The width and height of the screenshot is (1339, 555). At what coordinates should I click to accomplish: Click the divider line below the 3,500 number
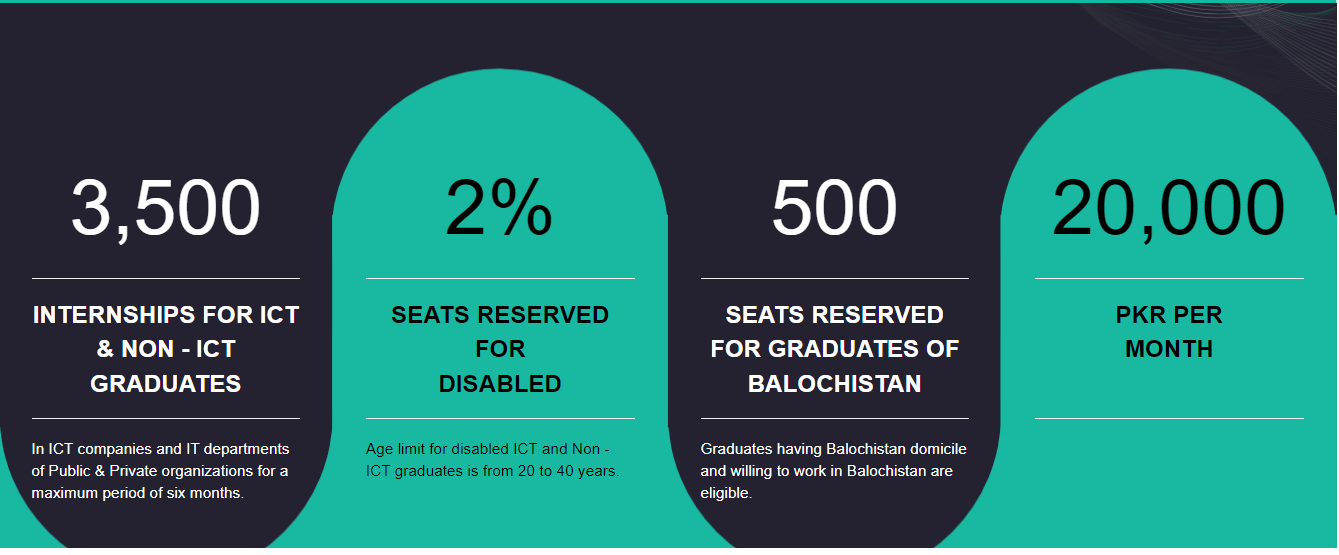(x=166, y=278)
